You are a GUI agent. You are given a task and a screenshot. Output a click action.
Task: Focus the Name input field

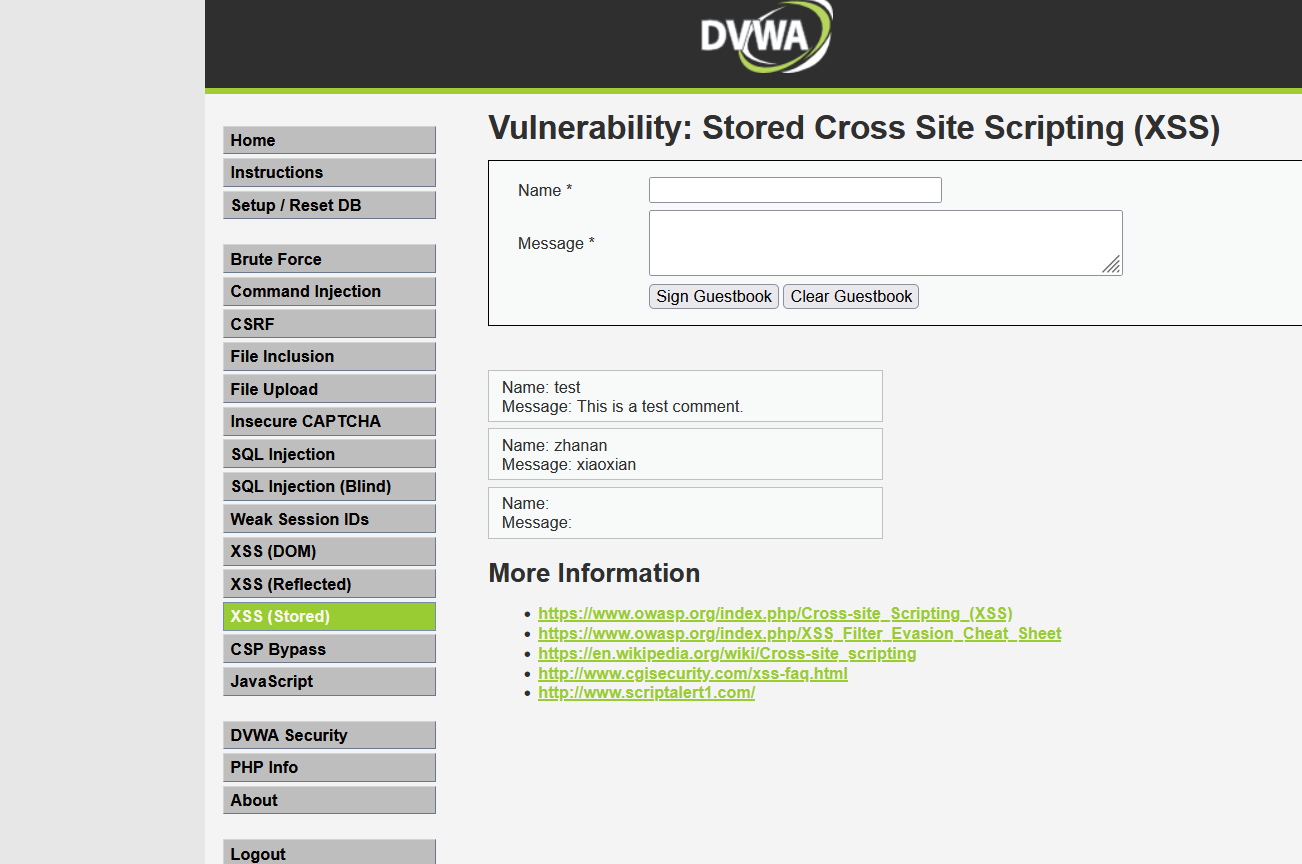(x=795, y=190)
